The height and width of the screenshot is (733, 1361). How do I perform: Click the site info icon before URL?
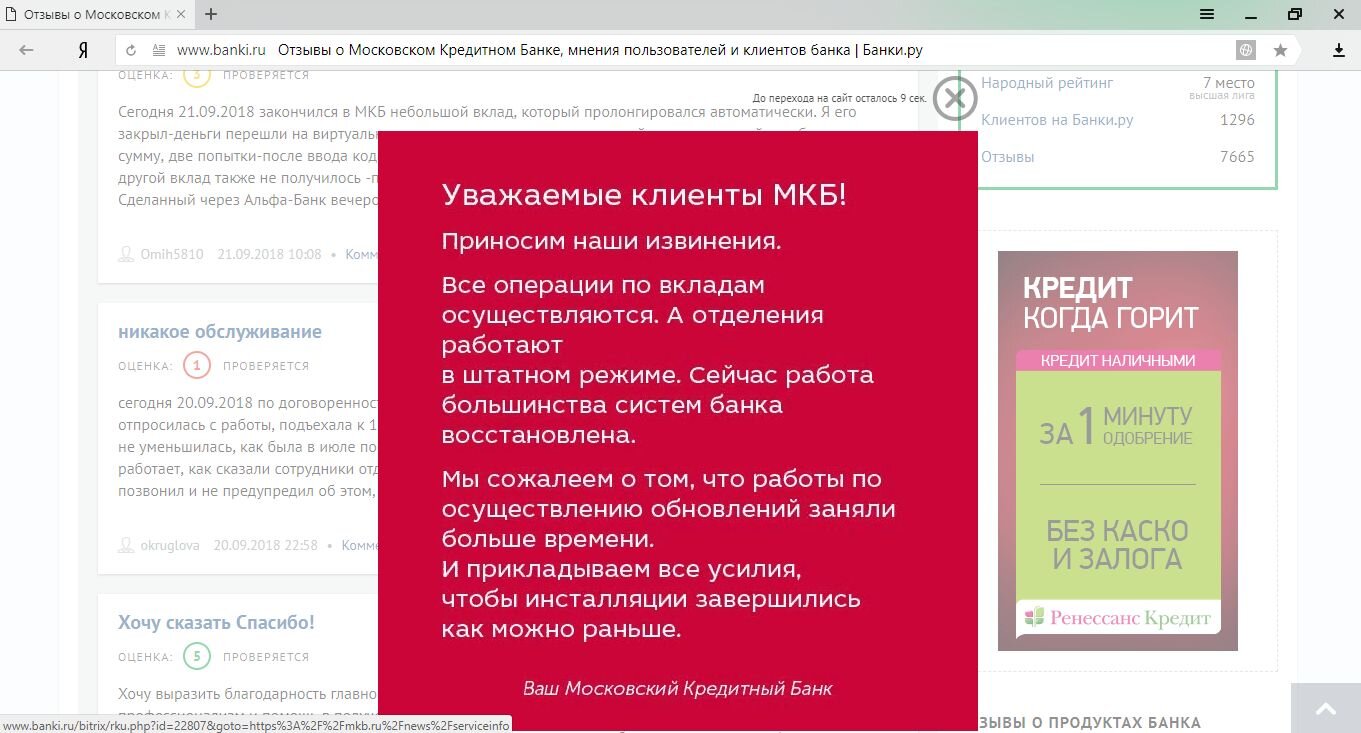click(158, 50)
